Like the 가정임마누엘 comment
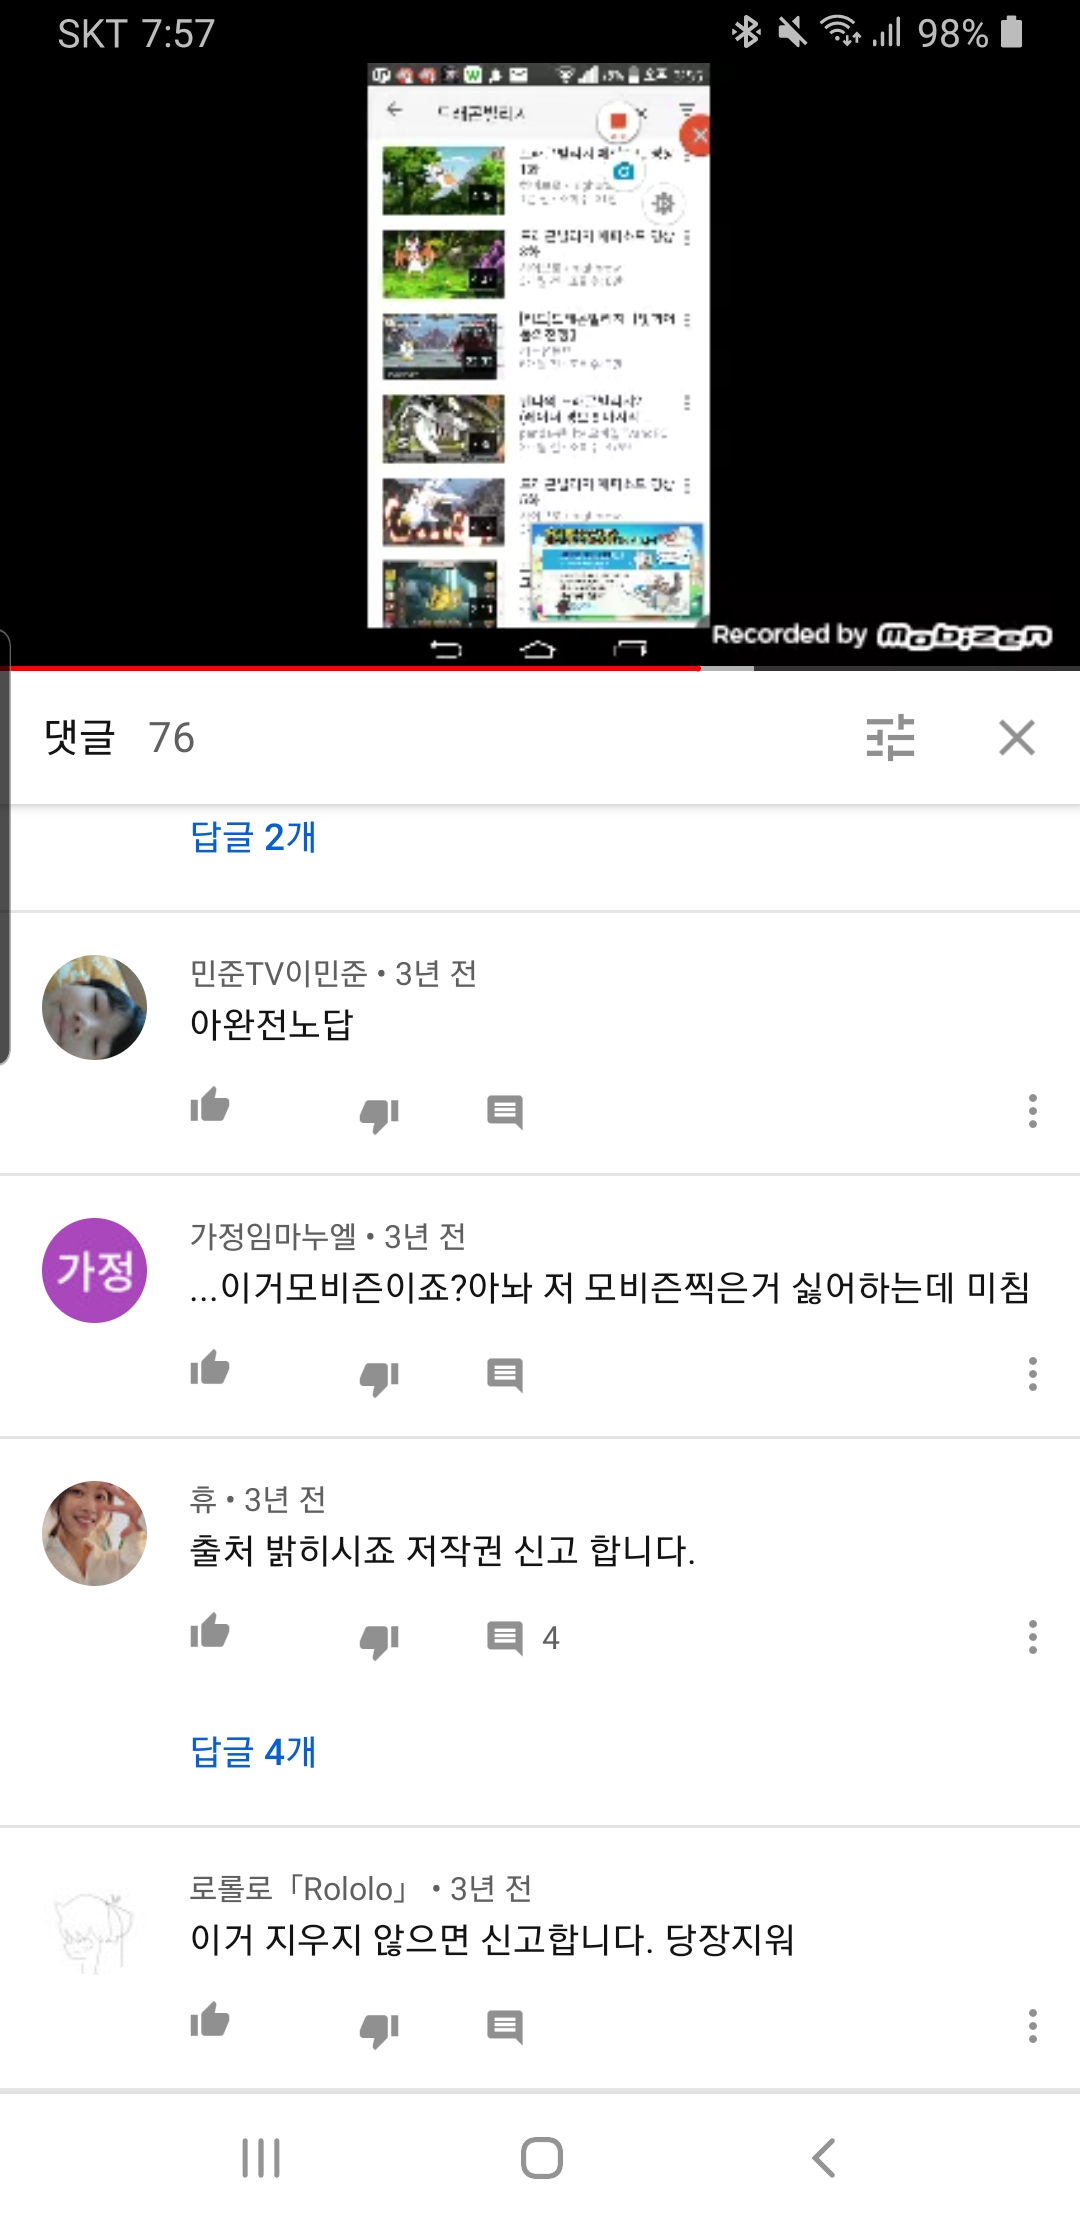The height and width of the screenshot is (2220, 1080). point(210,1369)
